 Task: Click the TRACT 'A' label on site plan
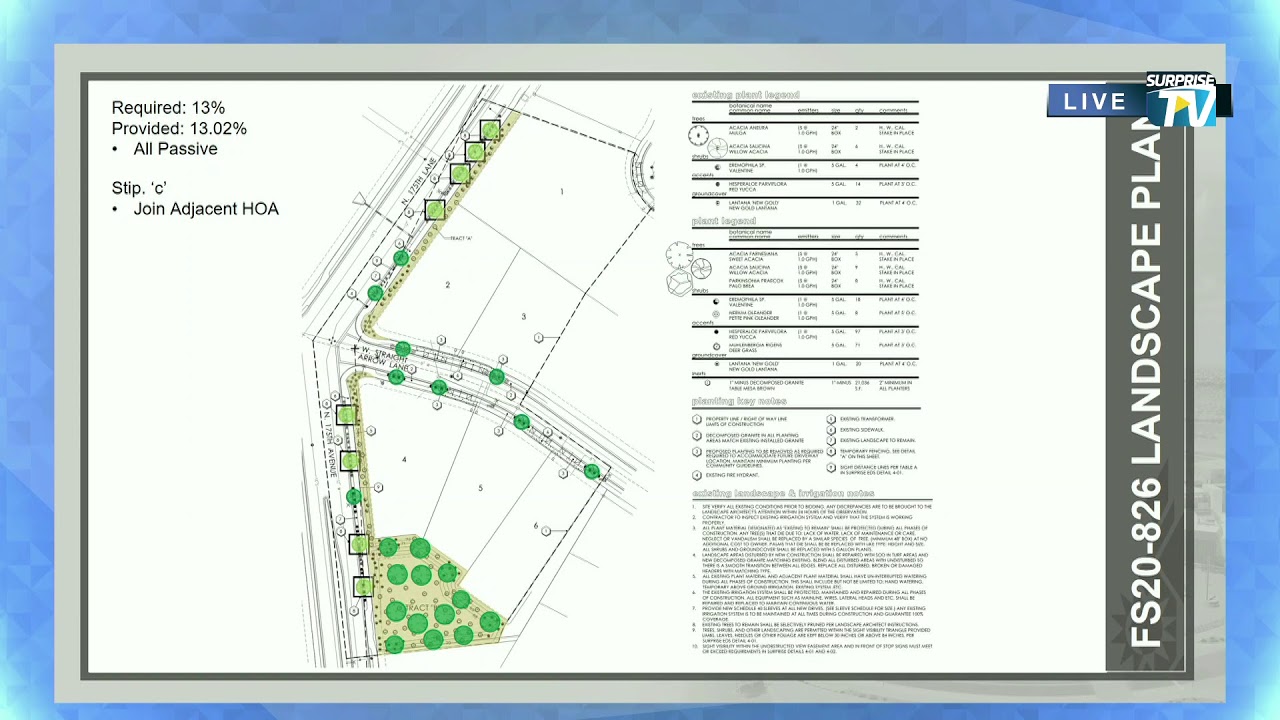(461, 238)
